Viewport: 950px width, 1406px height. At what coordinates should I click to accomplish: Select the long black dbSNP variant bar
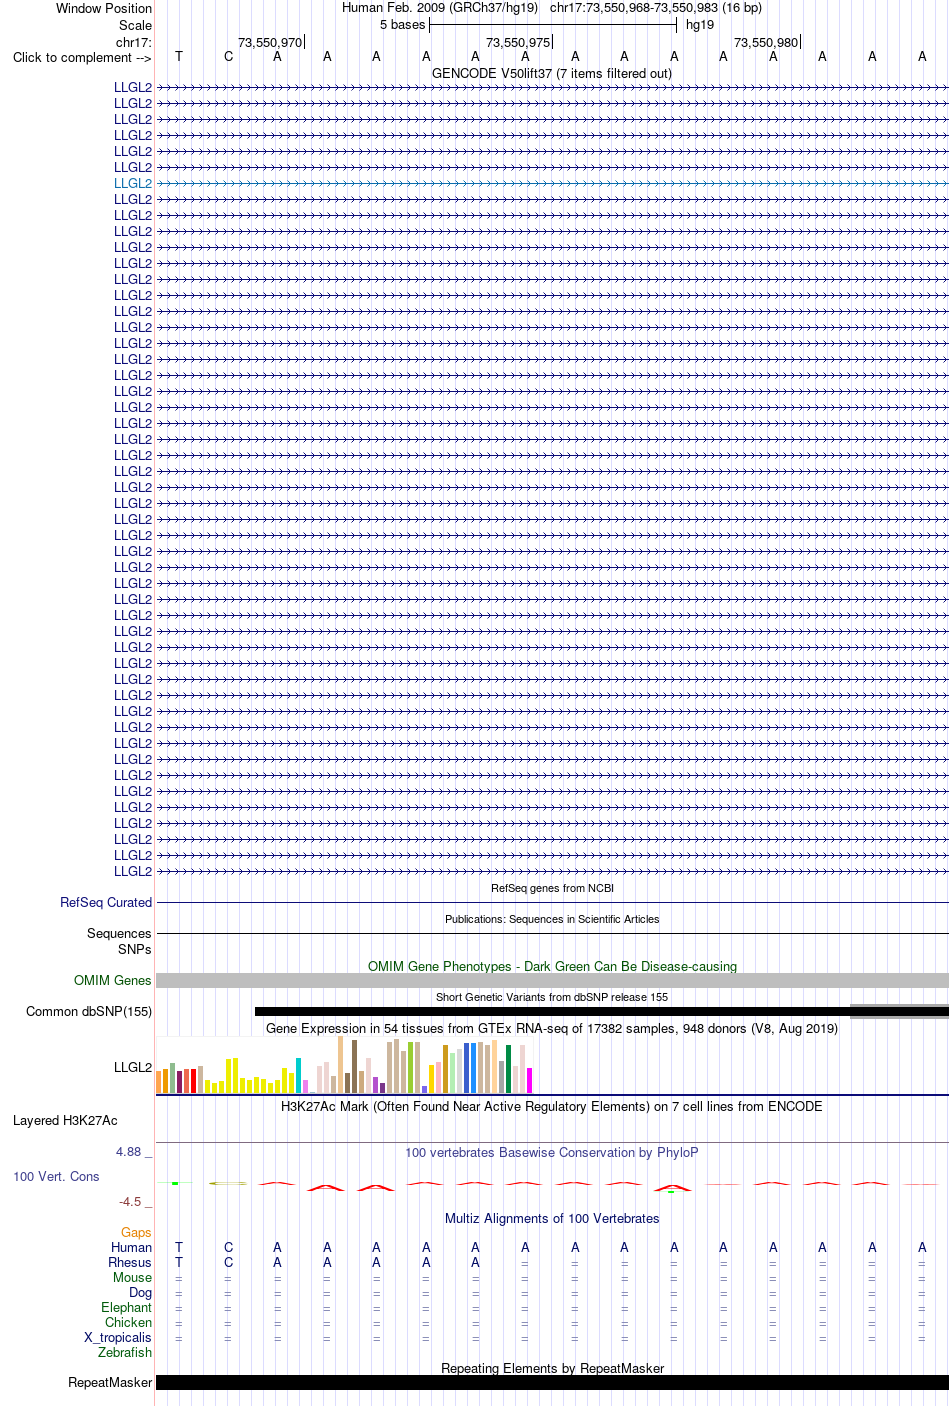pos(602,1012)
